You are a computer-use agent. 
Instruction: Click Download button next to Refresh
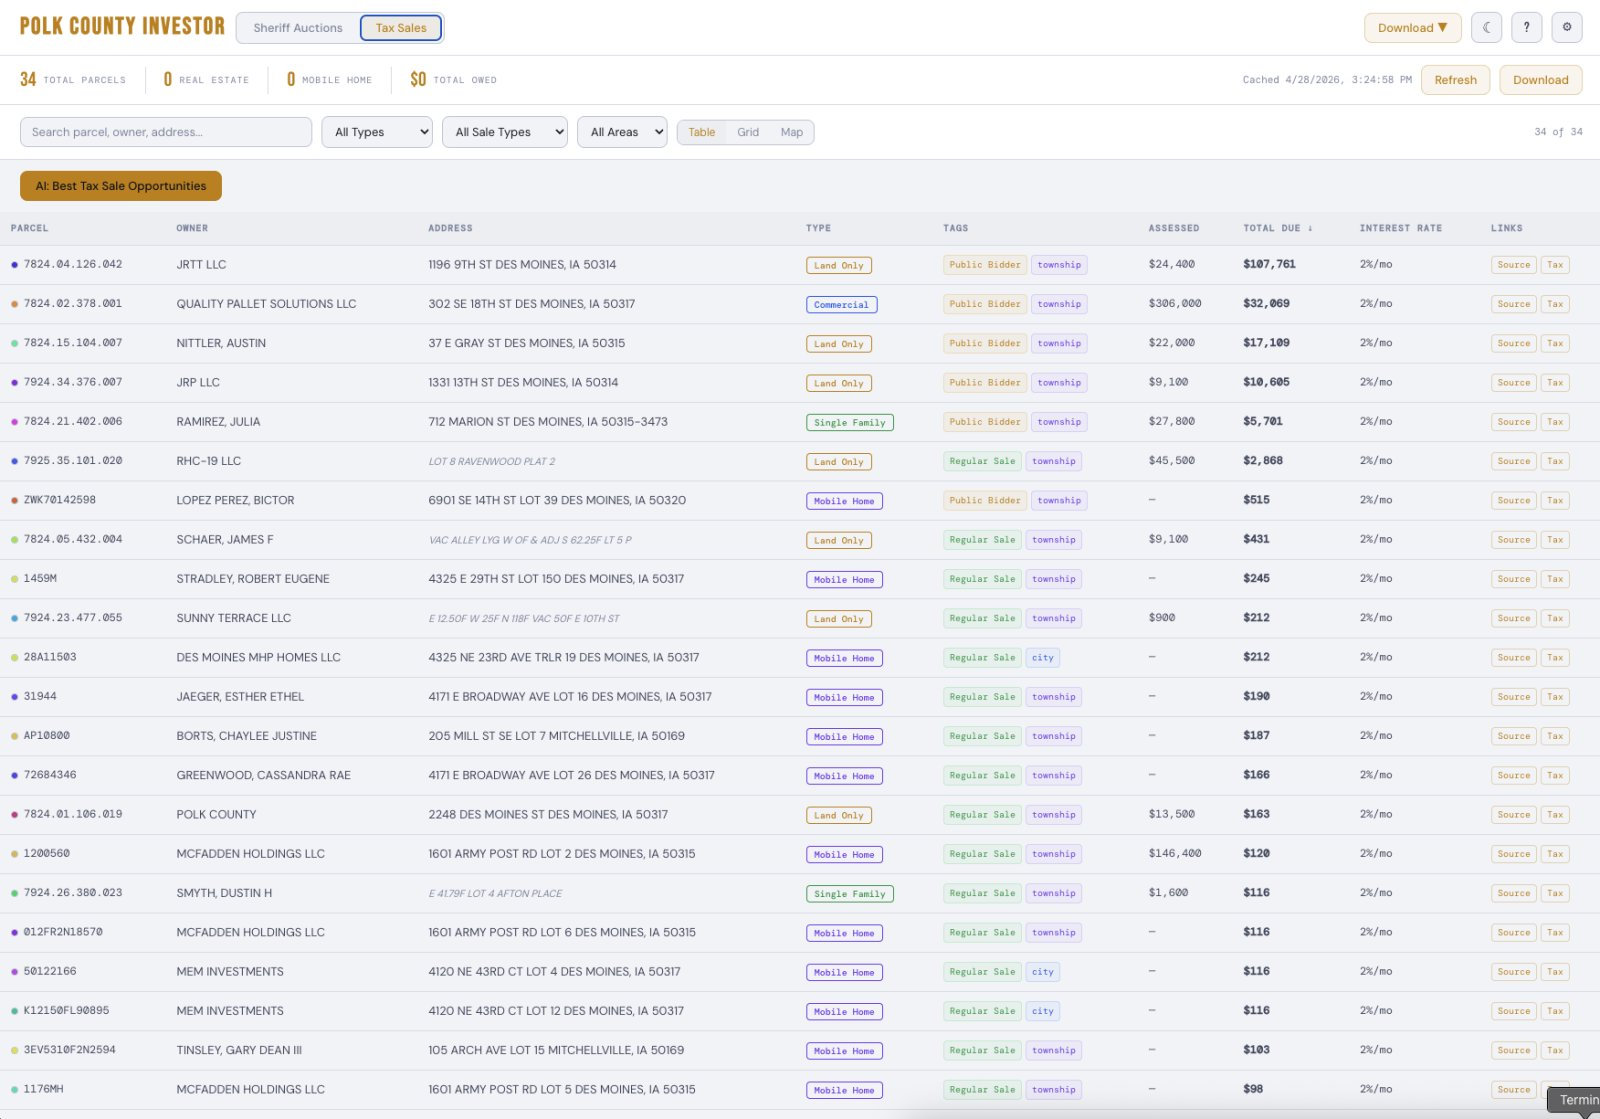(x=1540, y=80)
